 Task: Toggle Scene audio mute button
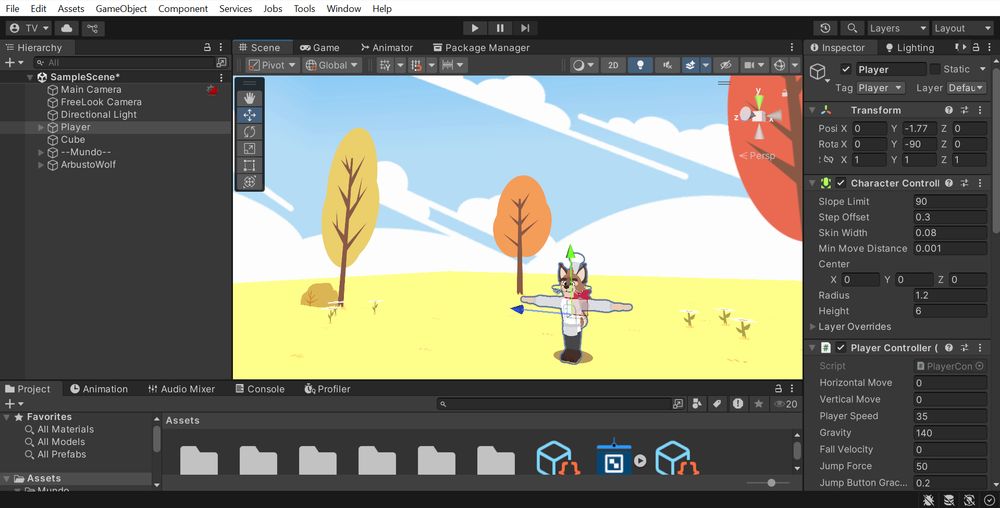[x=666, y=65]
